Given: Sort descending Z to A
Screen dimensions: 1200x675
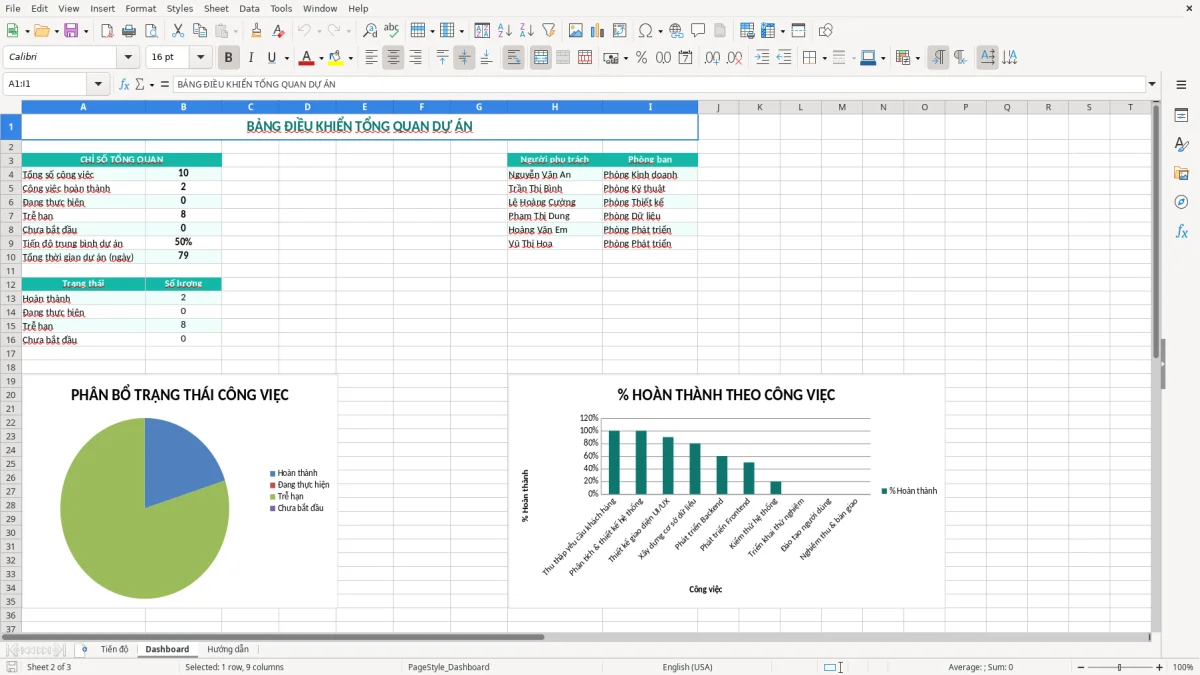Looking at the screenshot, I should (527, 31).
